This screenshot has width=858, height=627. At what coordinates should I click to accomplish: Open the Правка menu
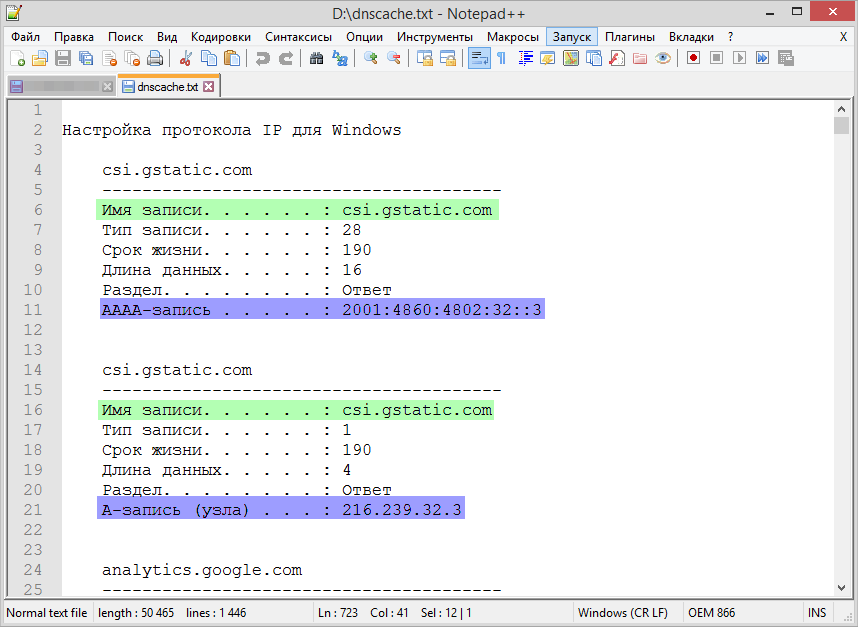point(74,37)
